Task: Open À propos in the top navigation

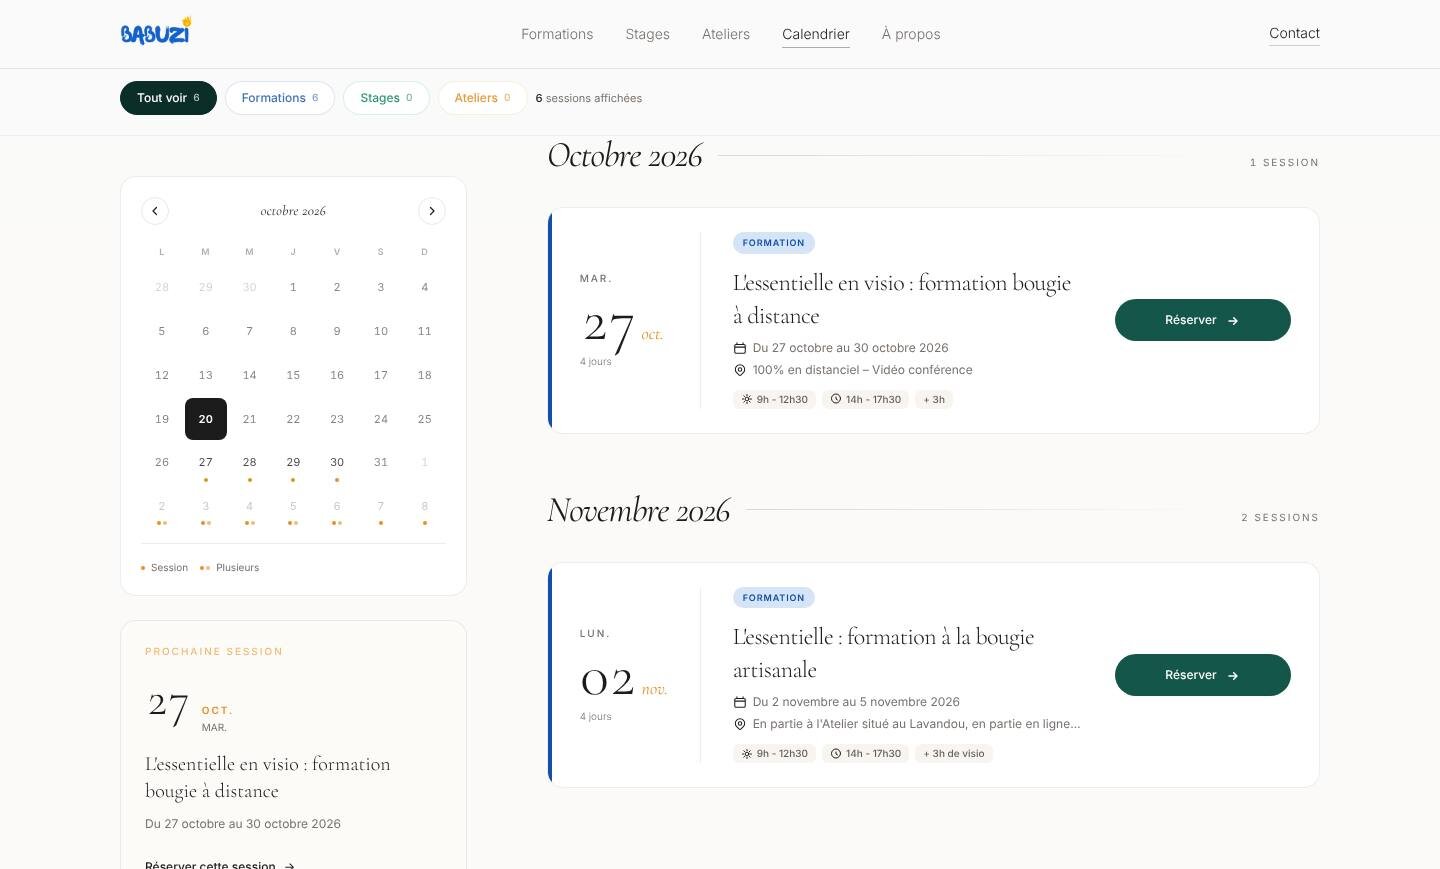Action: [x=911, y=34]
